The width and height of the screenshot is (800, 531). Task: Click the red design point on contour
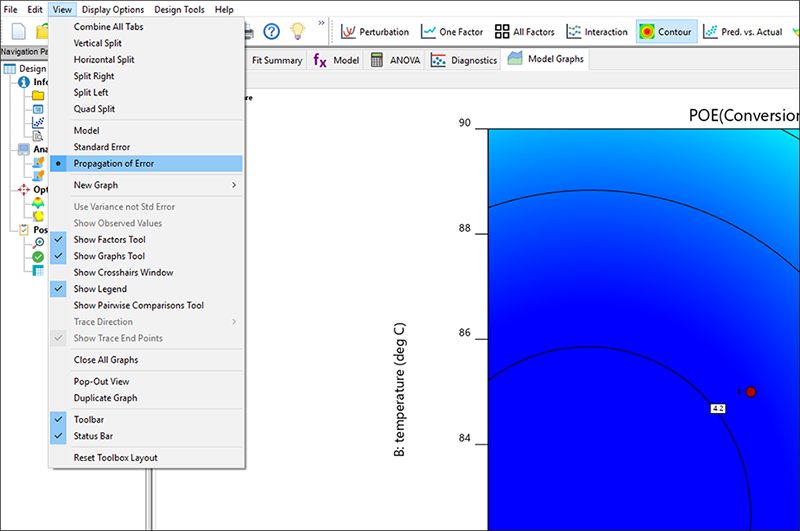(751, 392)
